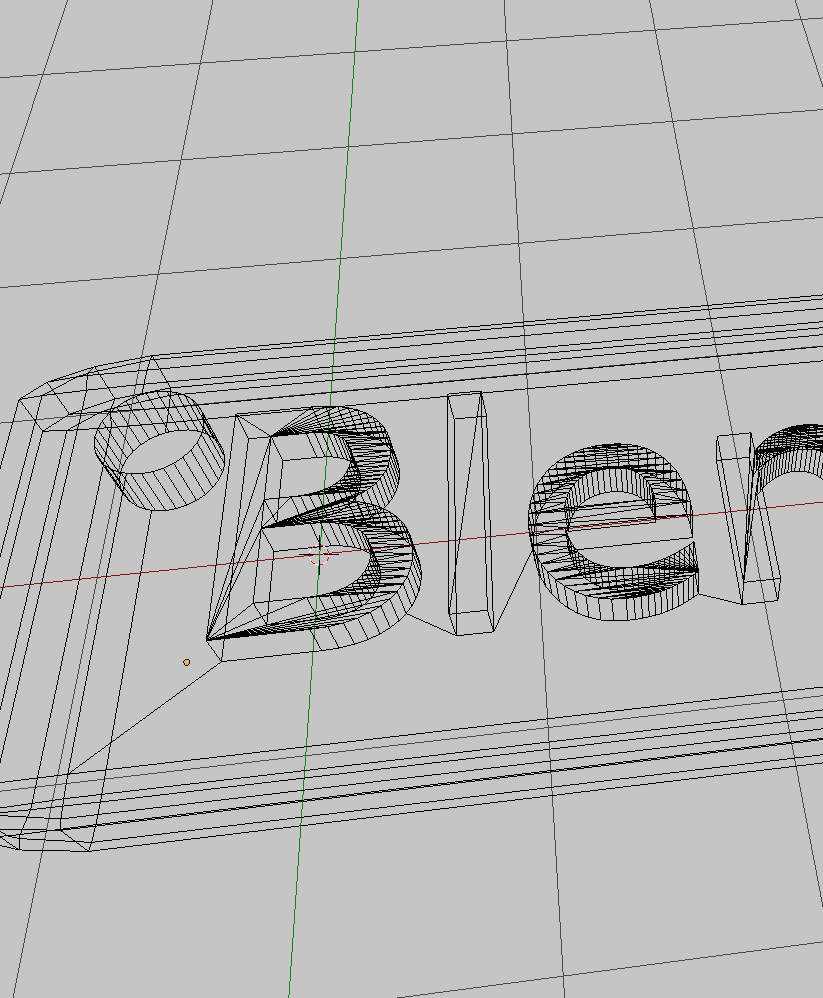The width and height of the screenshot is (823, 998).
Task: Click the red-white 3D cursor crosshair
Action: point(319,554)
